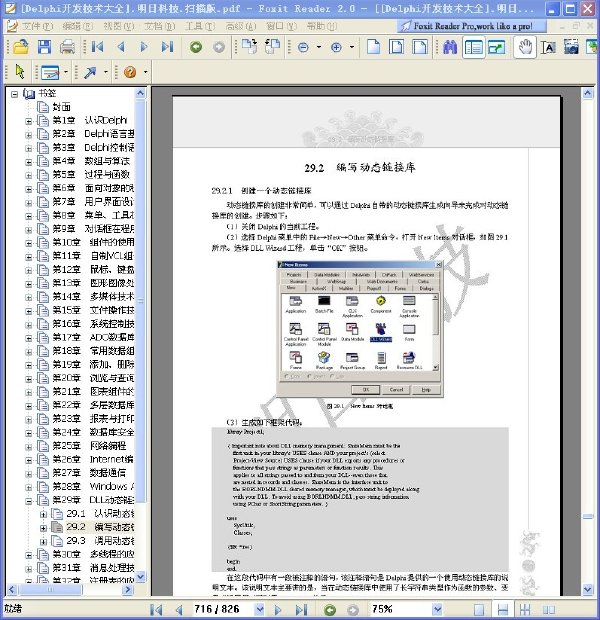Click the 书签 root bookmark collapse box
Viewport: 600px width, 620px height.
pos(14,94)
